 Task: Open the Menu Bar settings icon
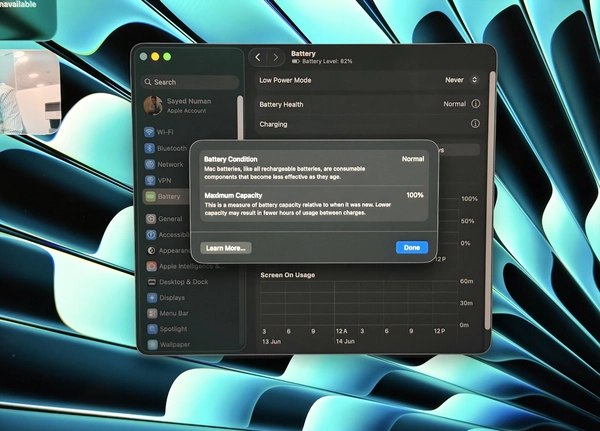pyautogui.click(x=152, y=313)
